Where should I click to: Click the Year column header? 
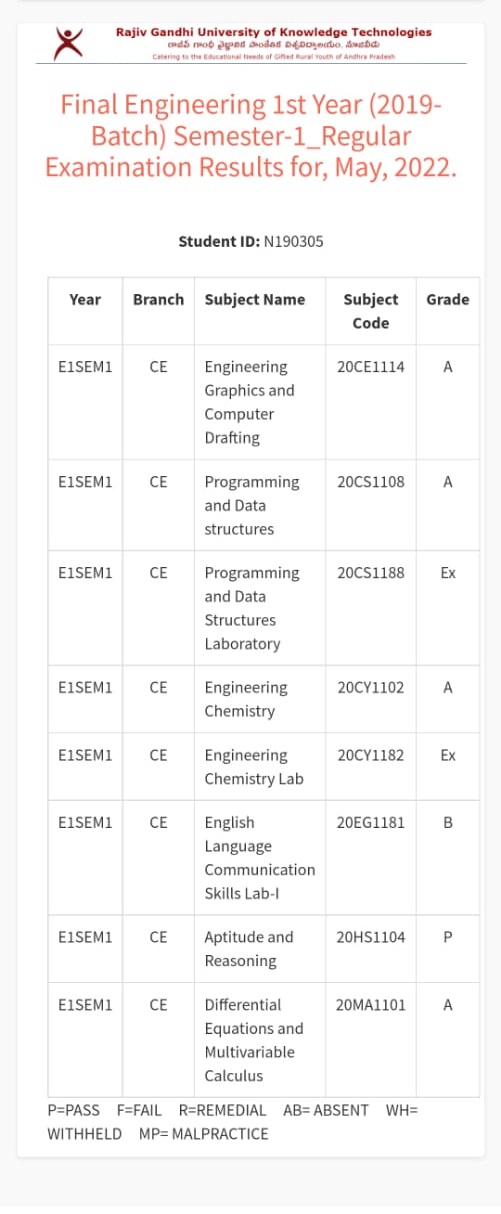(85, 299)
